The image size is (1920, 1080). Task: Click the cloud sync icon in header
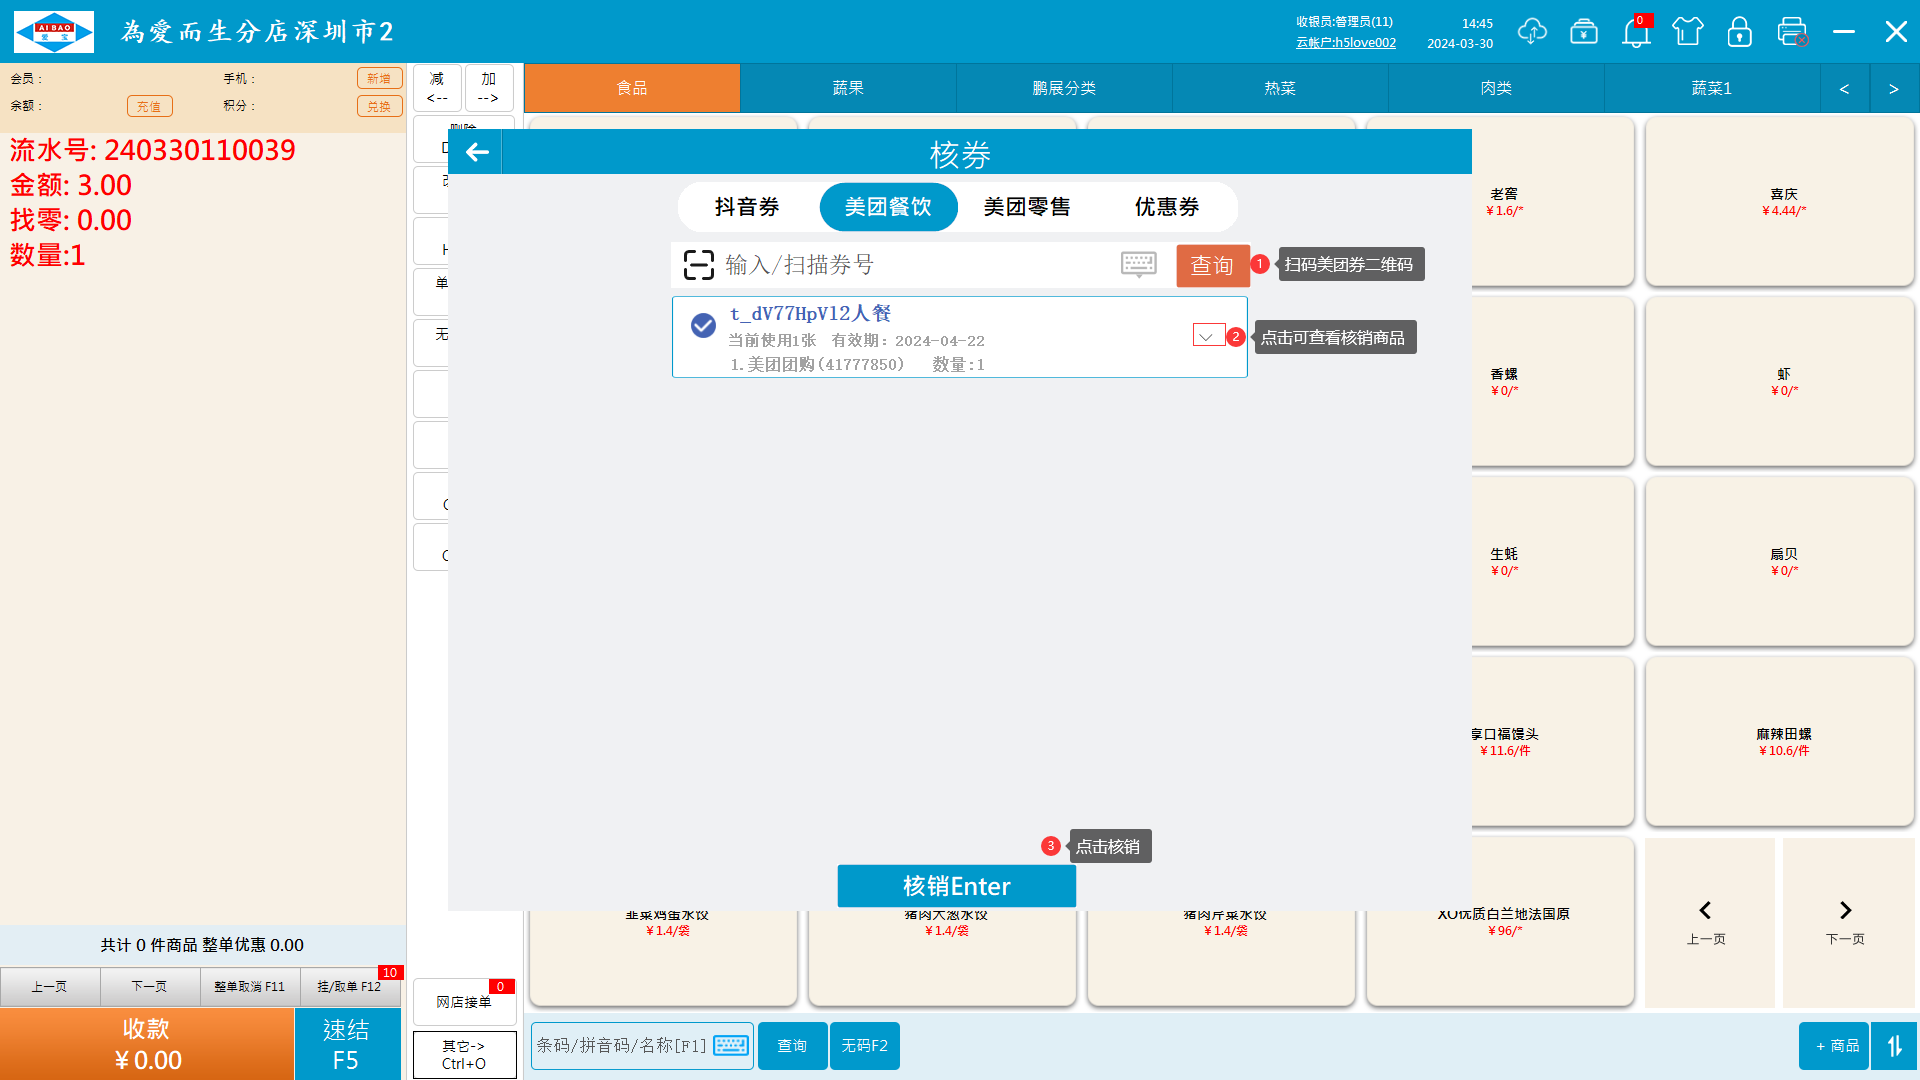(x=1532, y=31)
